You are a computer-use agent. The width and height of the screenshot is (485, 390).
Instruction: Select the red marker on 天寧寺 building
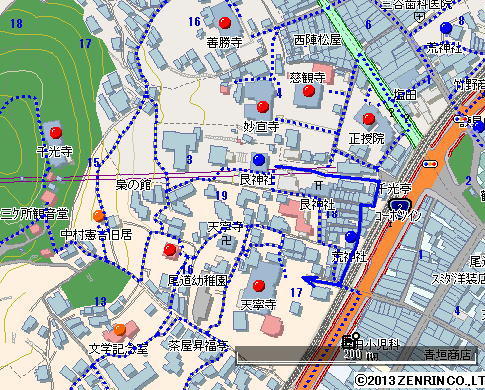click(259, 286)
